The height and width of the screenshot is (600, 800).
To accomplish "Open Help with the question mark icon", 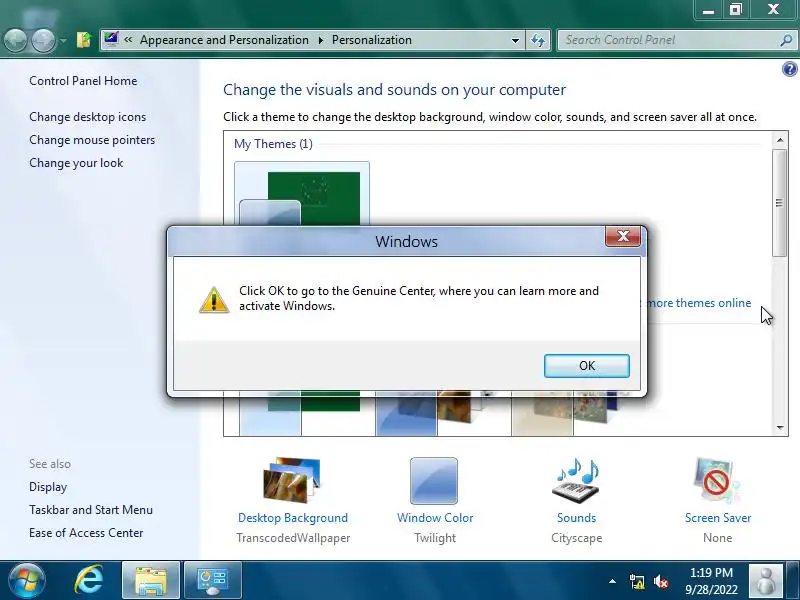I will pyautogui.click(x=789, y=69).
